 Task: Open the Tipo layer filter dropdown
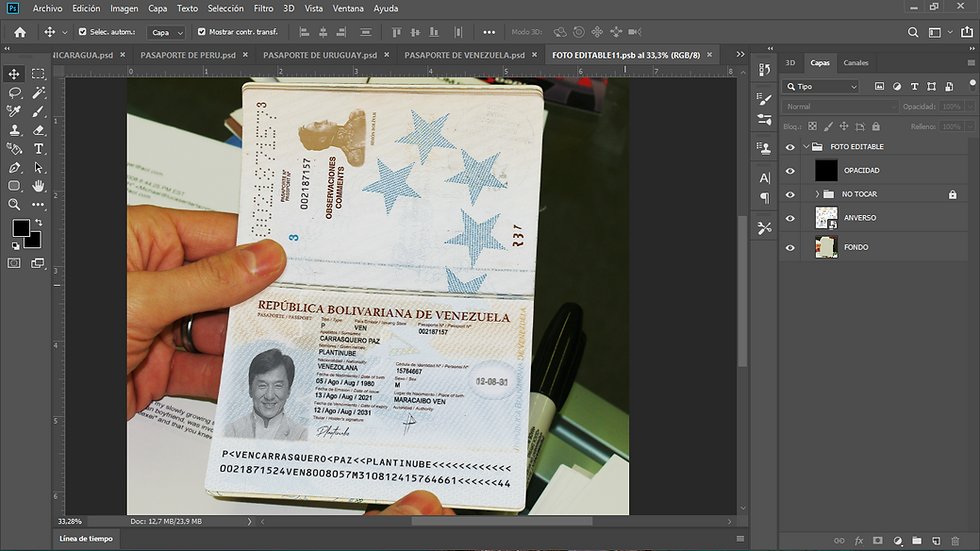point(821,86)
